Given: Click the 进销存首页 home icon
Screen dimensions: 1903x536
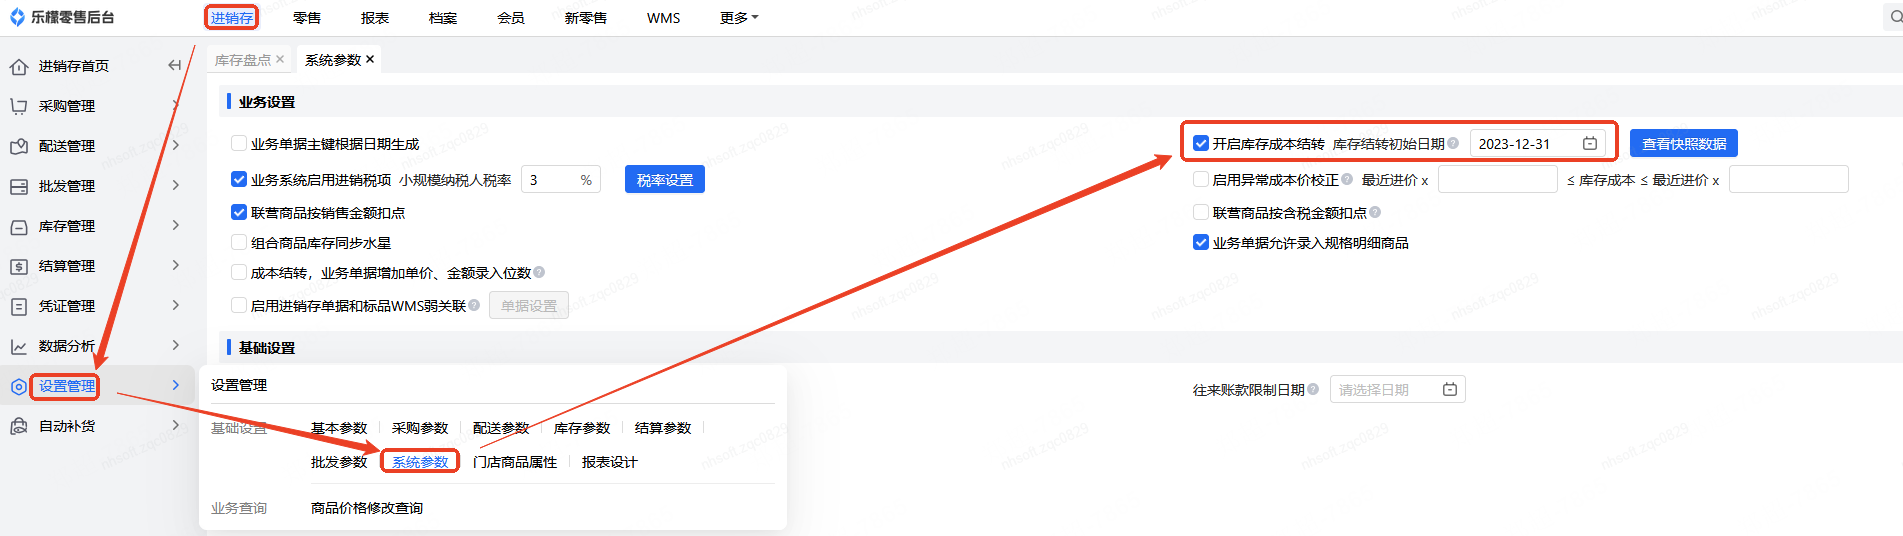Looking at the screenshot, I should pos(18,67).
